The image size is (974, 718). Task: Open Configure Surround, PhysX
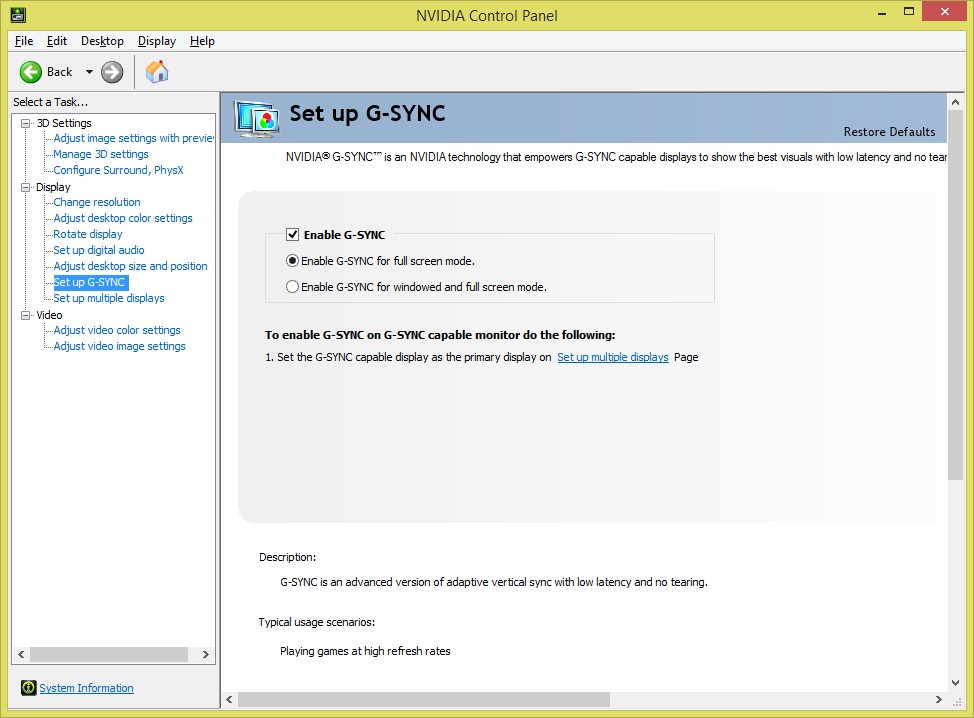click(118, 170)
